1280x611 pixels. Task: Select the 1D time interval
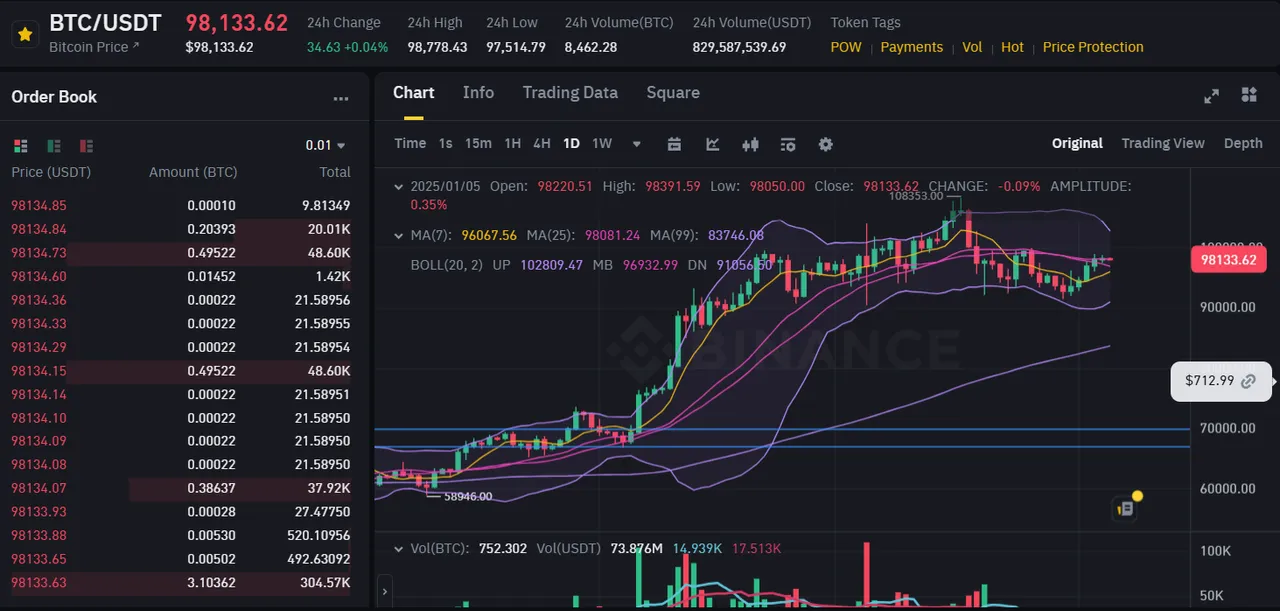coord(571,144)
